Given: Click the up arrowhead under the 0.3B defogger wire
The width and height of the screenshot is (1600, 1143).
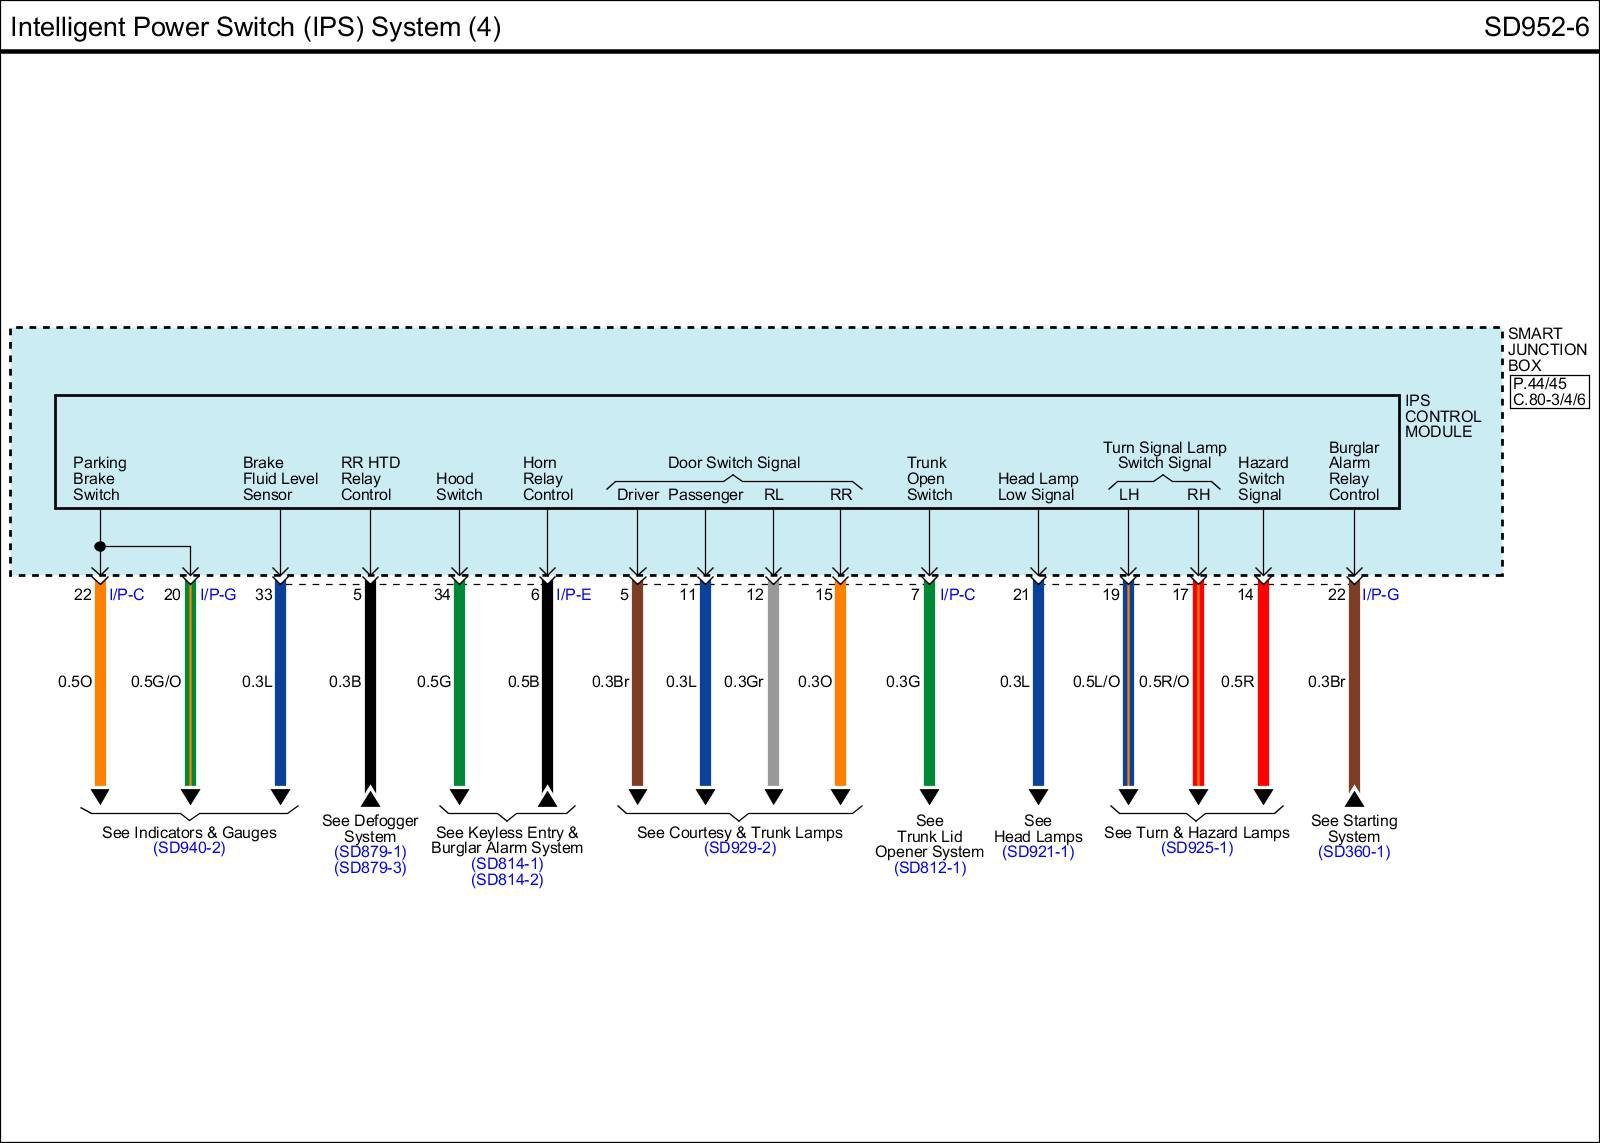Looking at the screenshot, I should click(x=370, y=798).
